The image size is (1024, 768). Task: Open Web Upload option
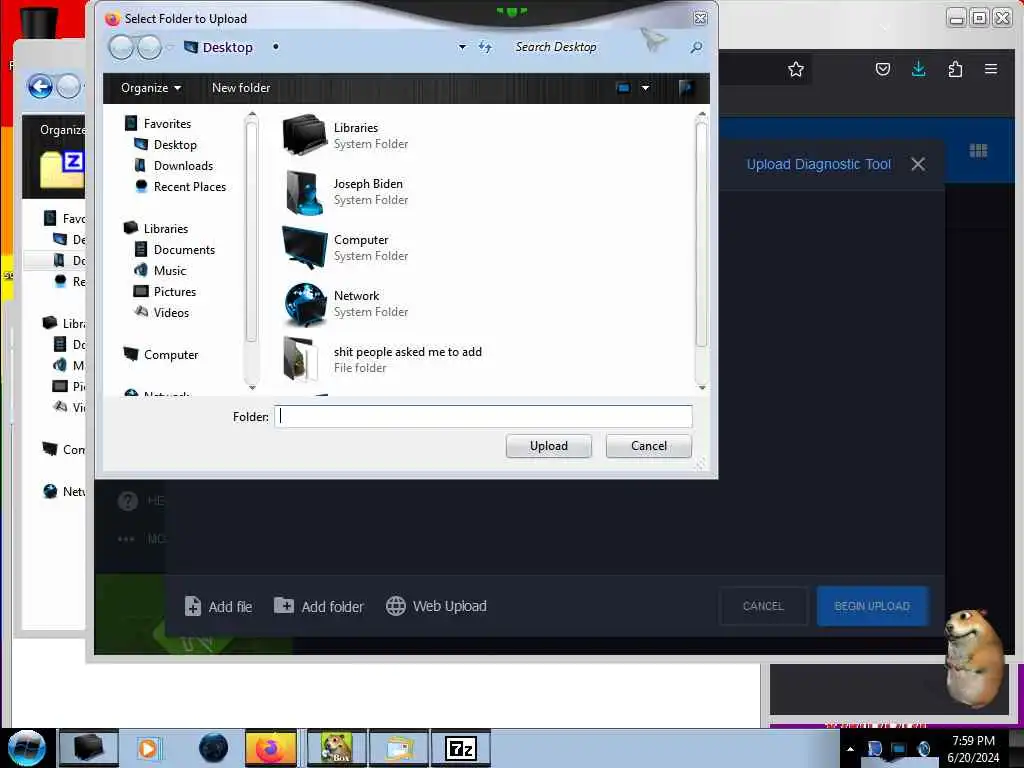coord(436,606)
